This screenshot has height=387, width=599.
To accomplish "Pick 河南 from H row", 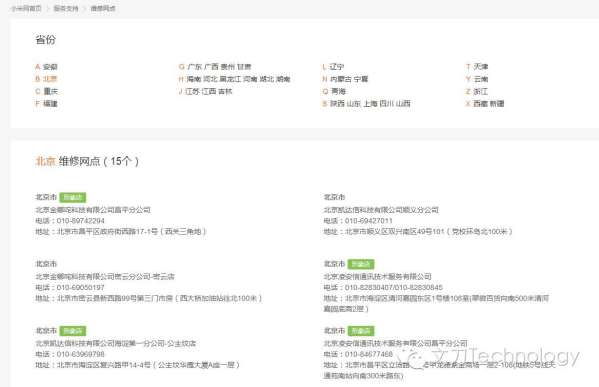I will (250, 79).
